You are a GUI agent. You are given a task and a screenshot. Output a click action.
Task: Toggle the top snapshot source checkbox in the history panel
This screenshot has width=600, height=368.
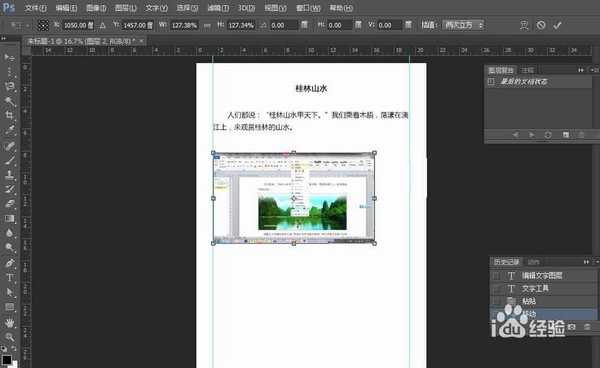coord(491,81)
